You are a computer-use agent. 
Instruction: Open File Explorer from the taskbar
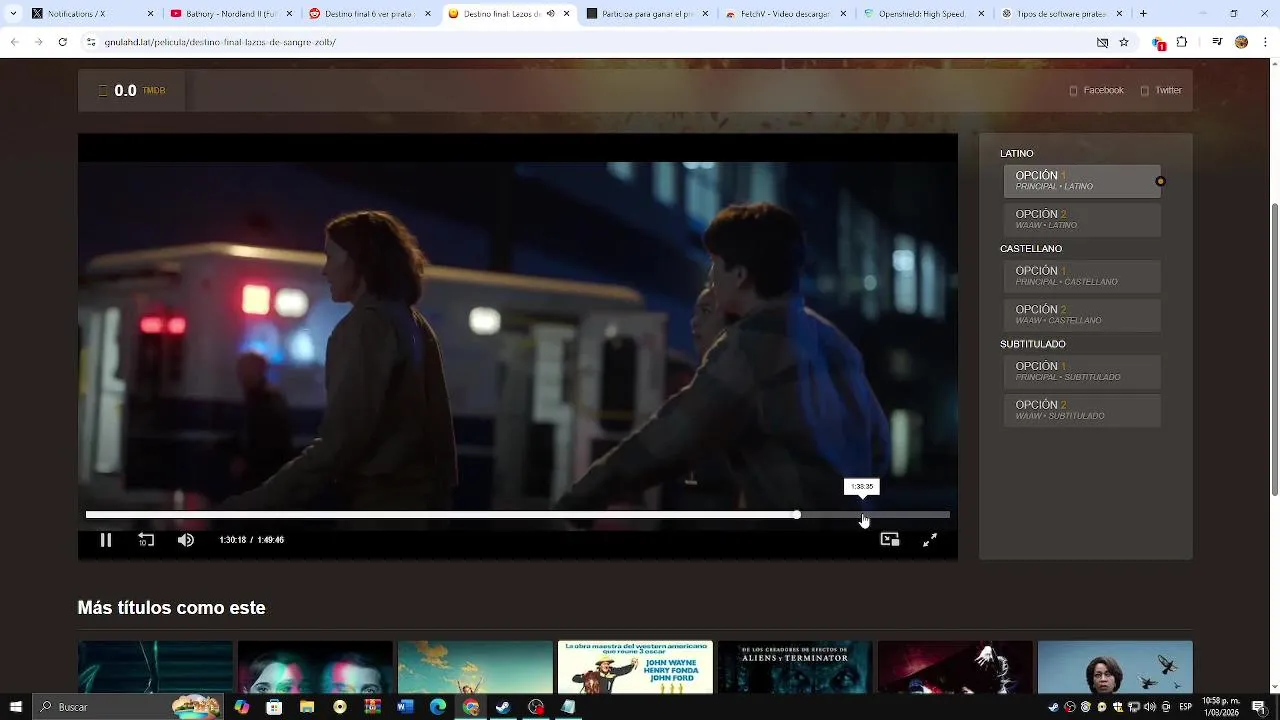(307, 707)
